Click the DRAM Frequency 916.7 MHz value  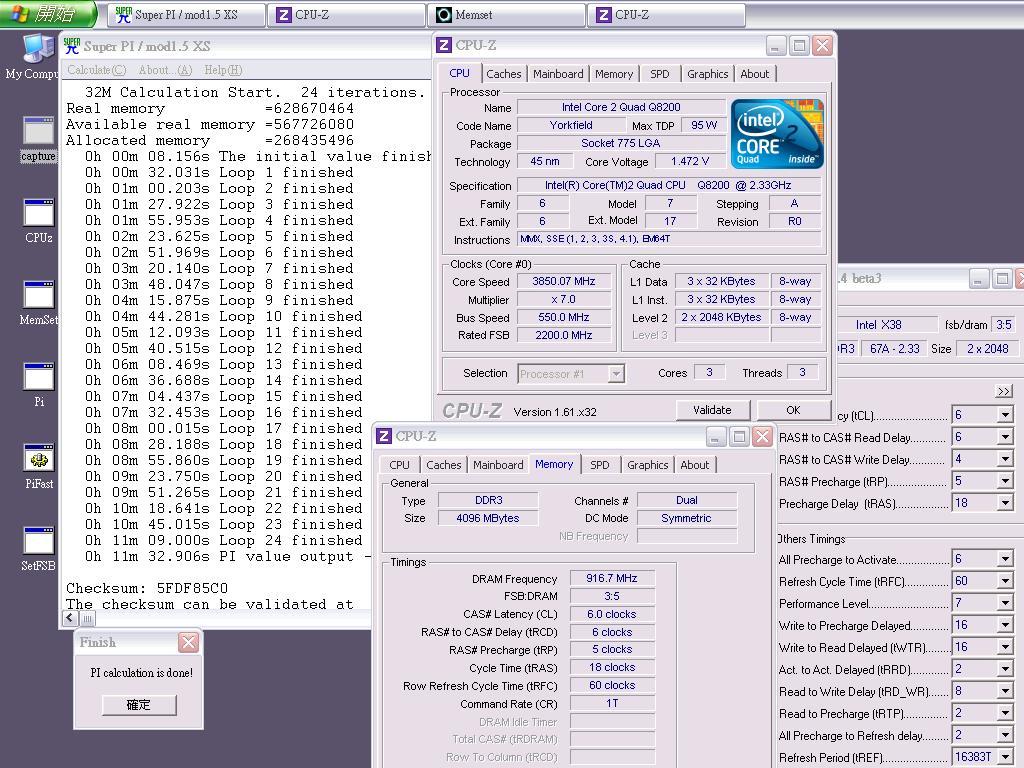pos(611,579)
